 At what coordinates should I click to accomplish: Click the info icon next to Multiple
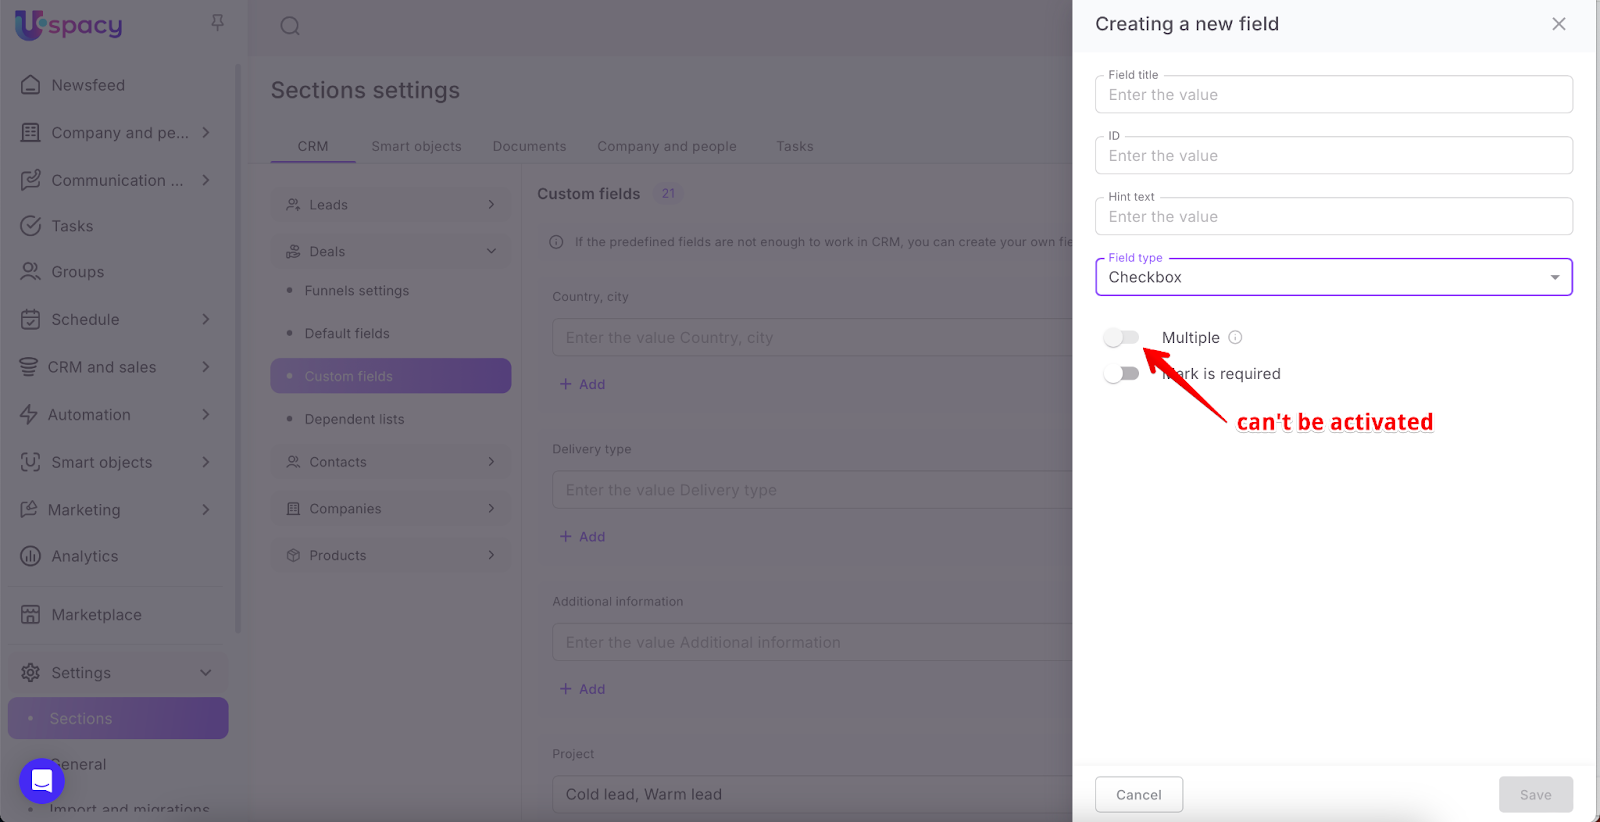(x=1235, y=338)
